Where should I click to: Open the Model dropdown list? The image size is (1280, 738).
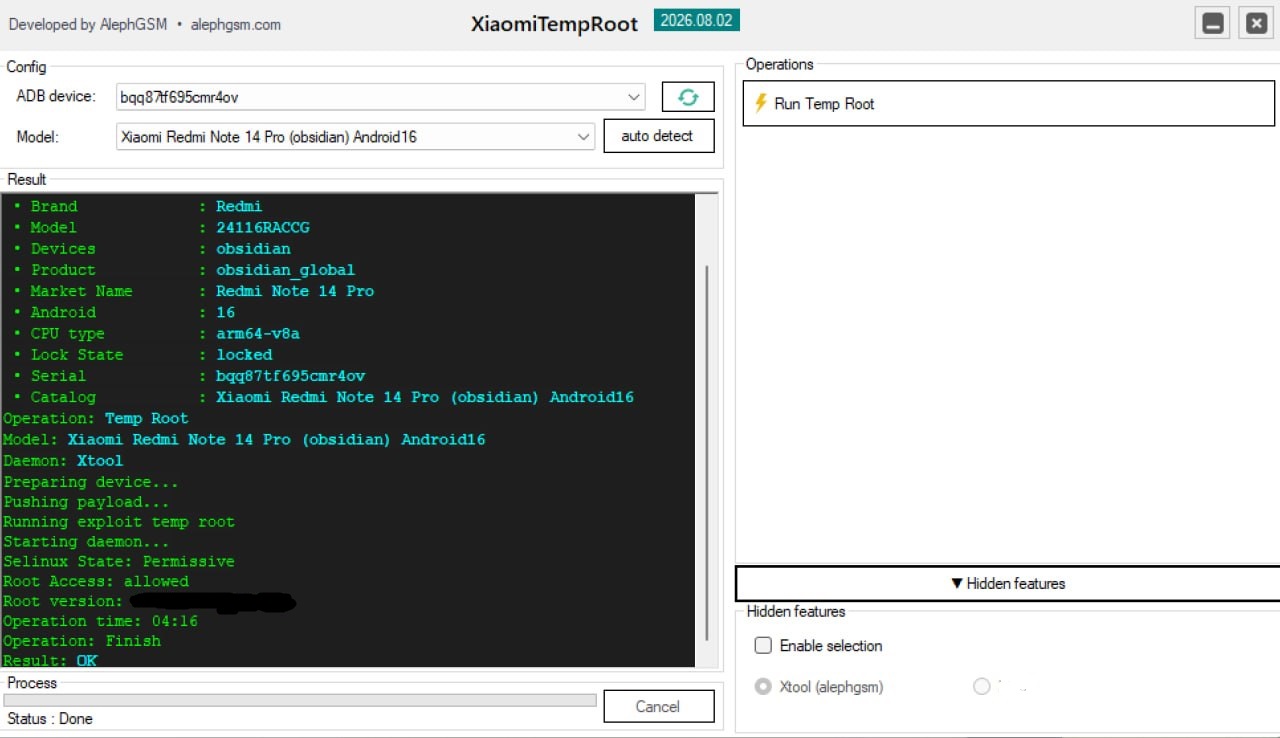coord(585,137)
